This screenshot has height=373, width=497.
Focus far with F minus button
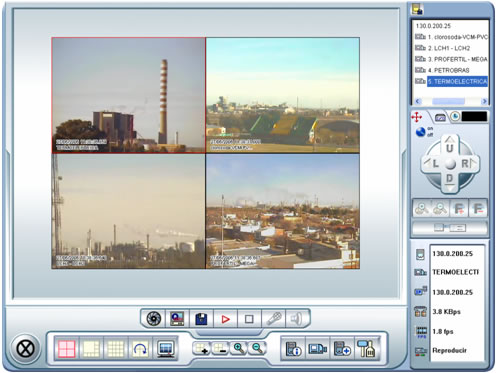[478, 209]
